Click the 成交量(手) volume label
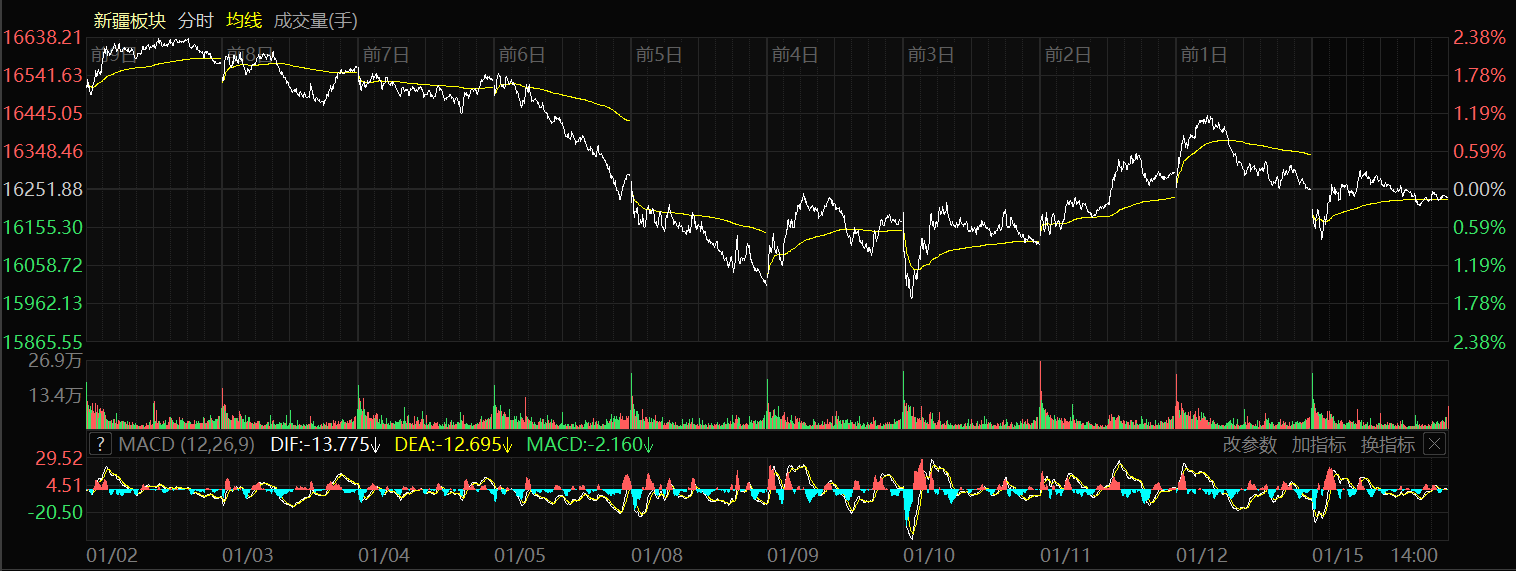Image resolution: width=1516 pixels, height=571 pixels. pyautogui.click(x=315, y=20)
